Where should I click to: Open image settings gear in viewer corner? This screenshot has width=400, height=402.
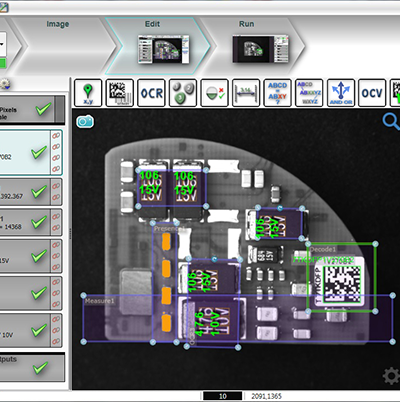(x=391, y=376)
